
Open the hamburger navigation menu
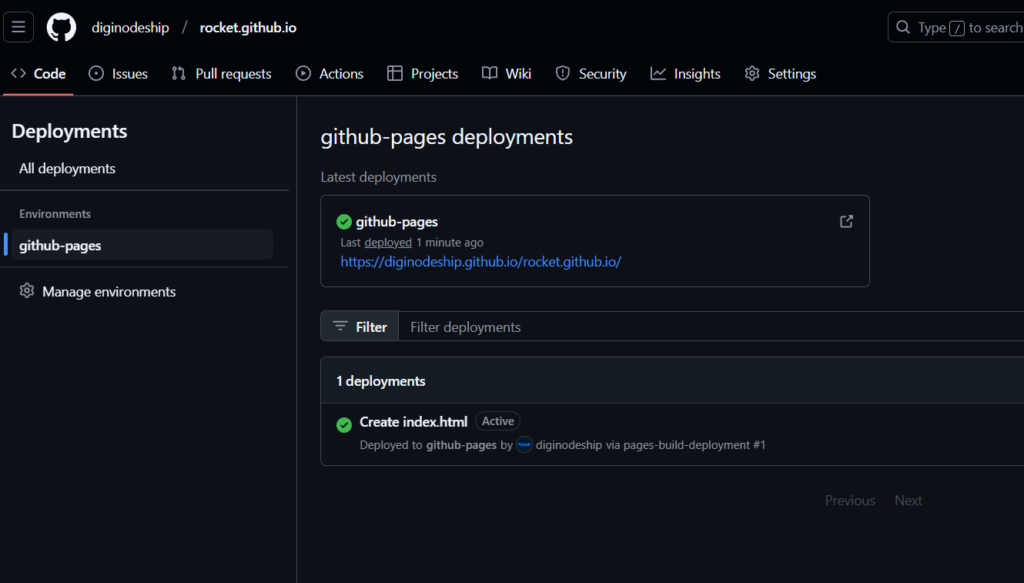pyautogui.click(x=19, y=27)
